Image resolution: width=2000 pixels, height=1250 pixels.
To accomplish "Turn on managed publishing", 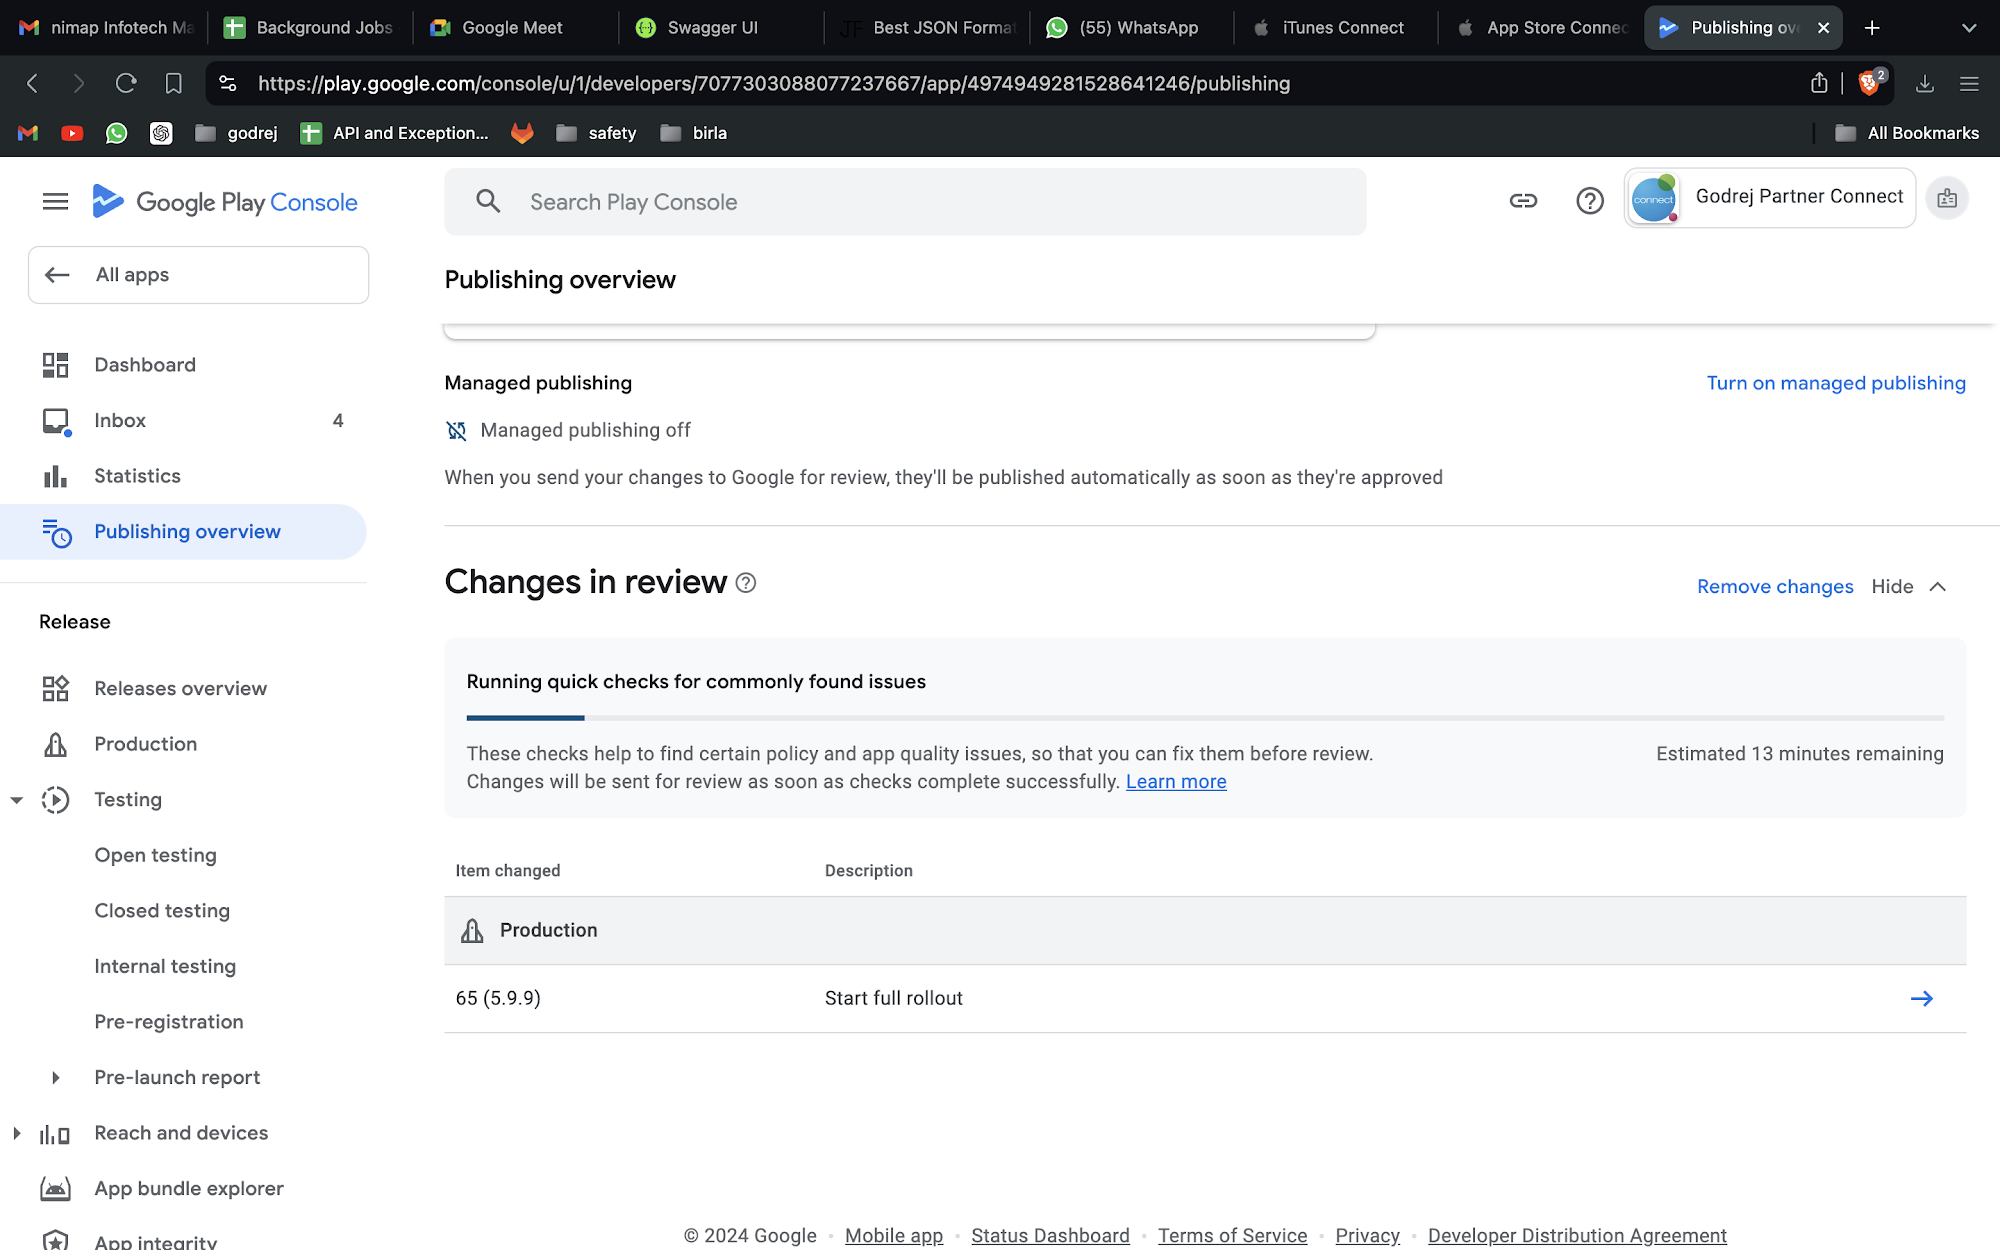I will (1835, 383).
